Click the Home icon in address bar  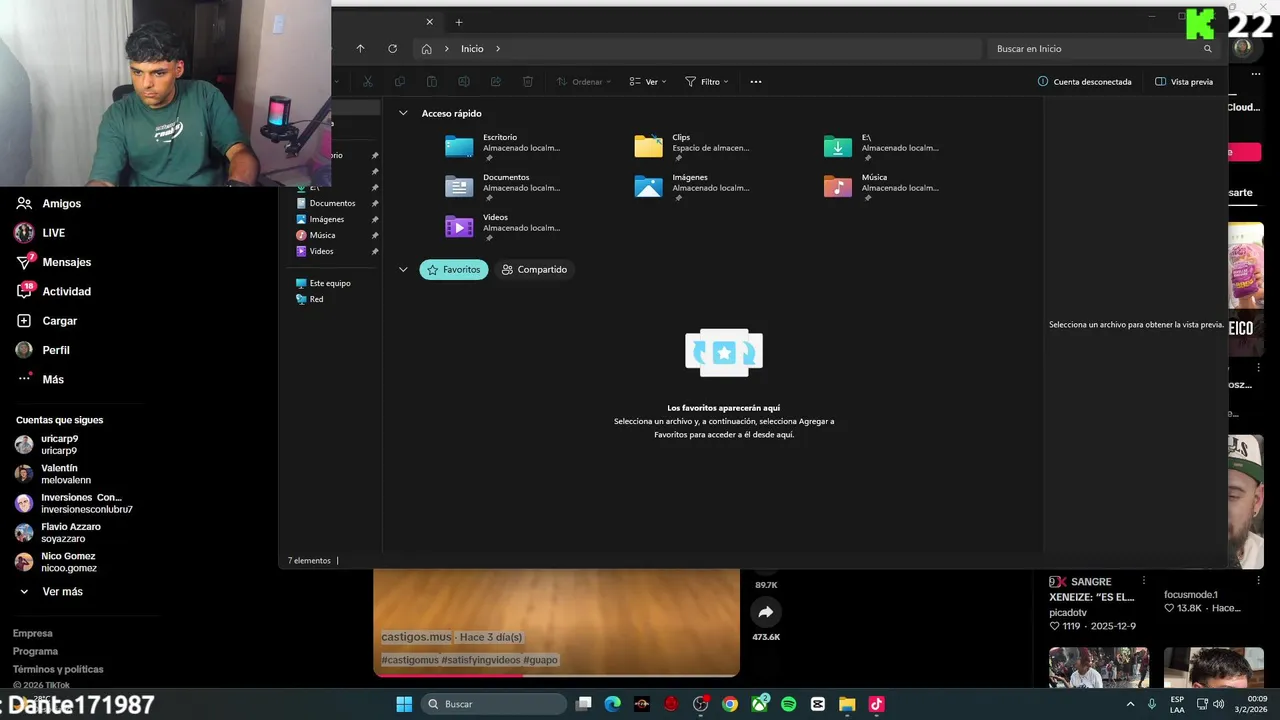pos(427,48)
